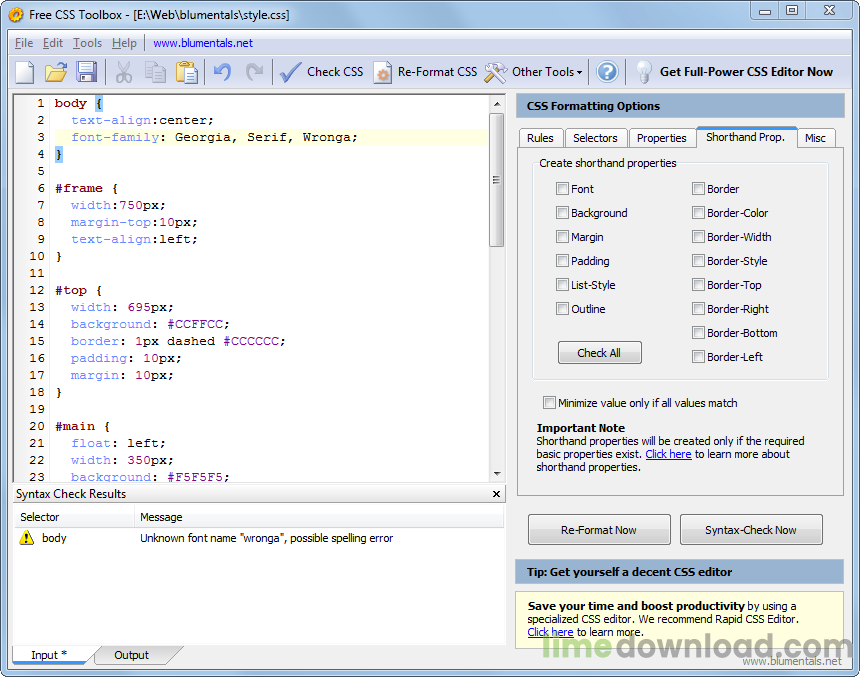Close the Syntax Check Results panel
Viewport: 860px width, 677px height.
(x=496, y=493)
